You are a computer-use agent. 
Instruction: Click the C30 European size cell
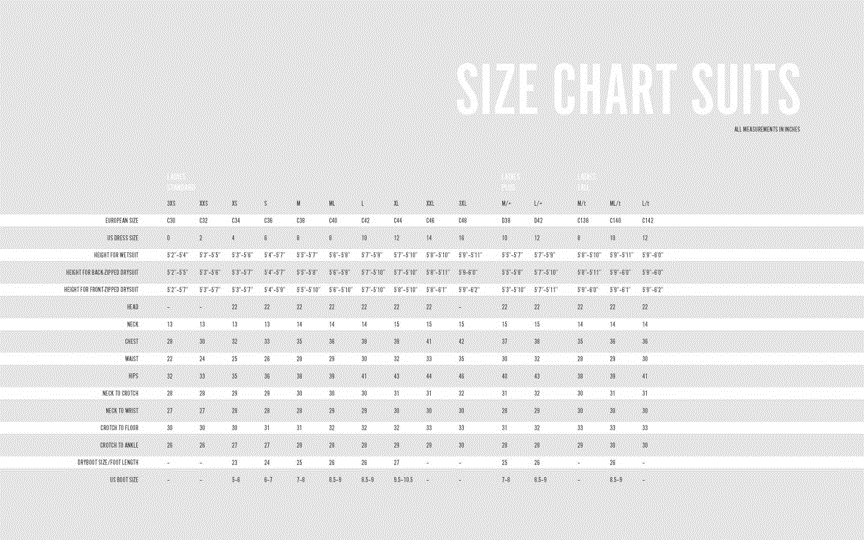pos(171,220)
